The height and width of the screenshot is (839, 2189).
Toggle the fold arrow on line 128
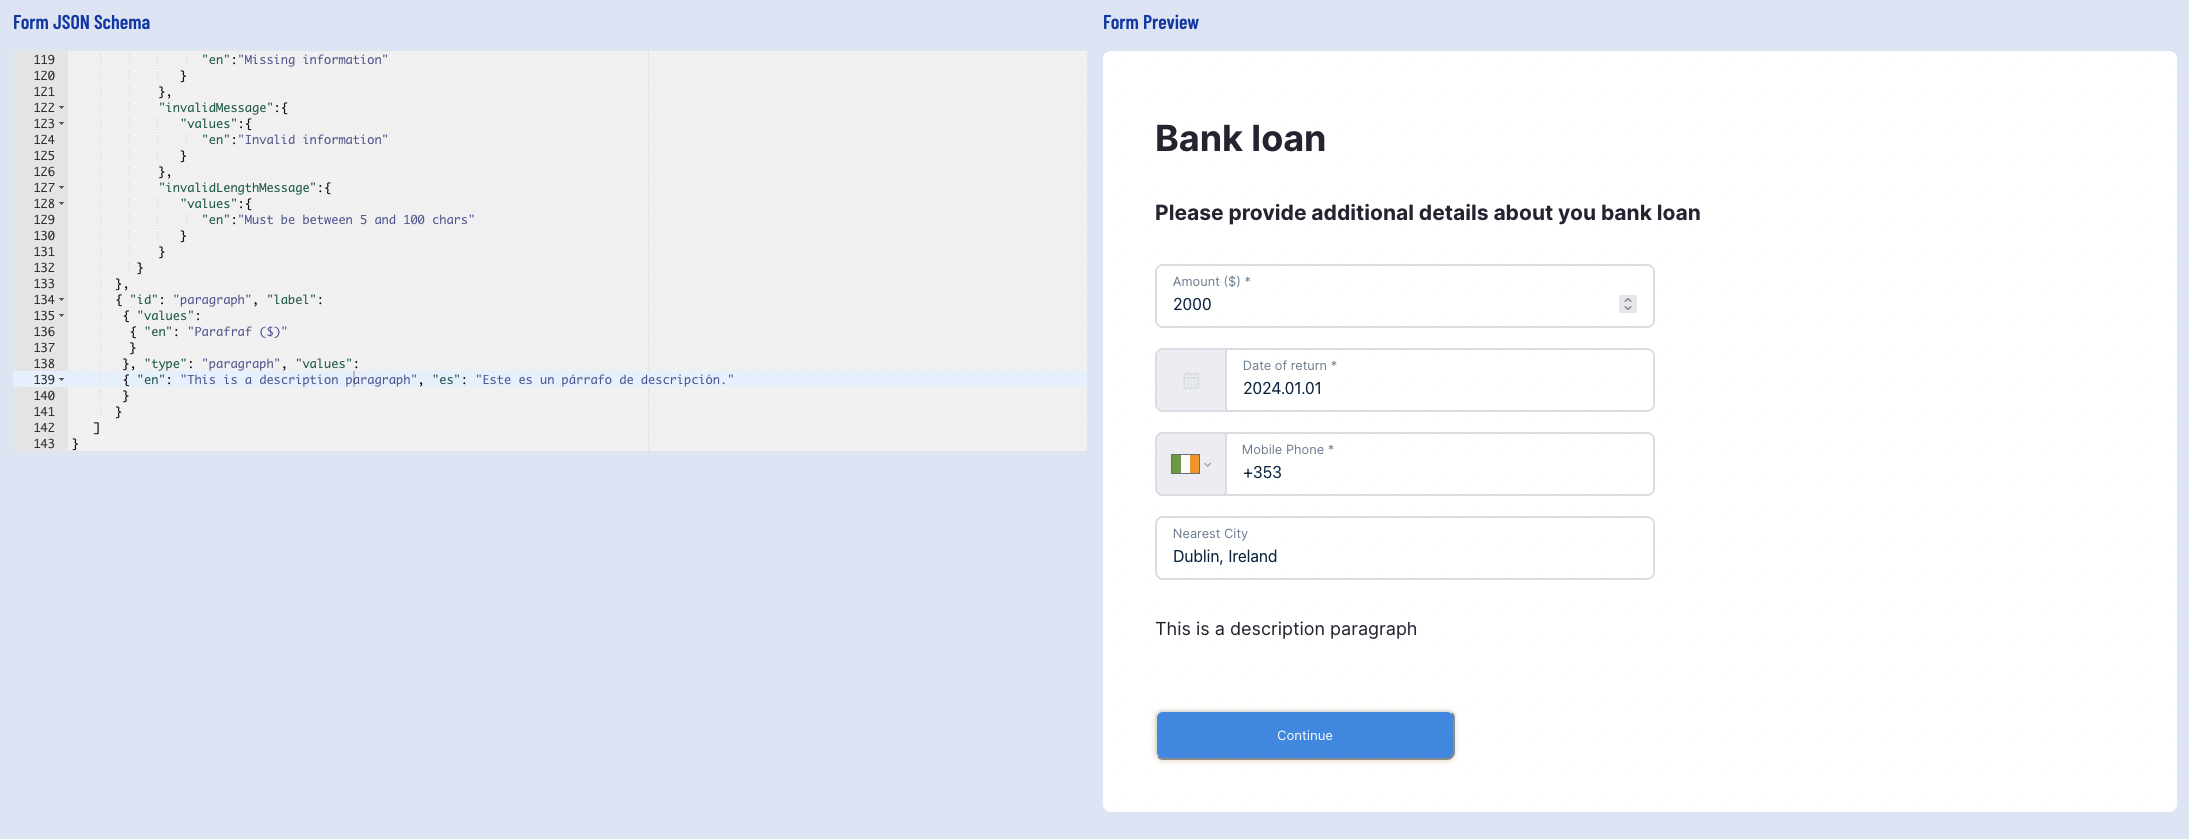coord(62,204)
